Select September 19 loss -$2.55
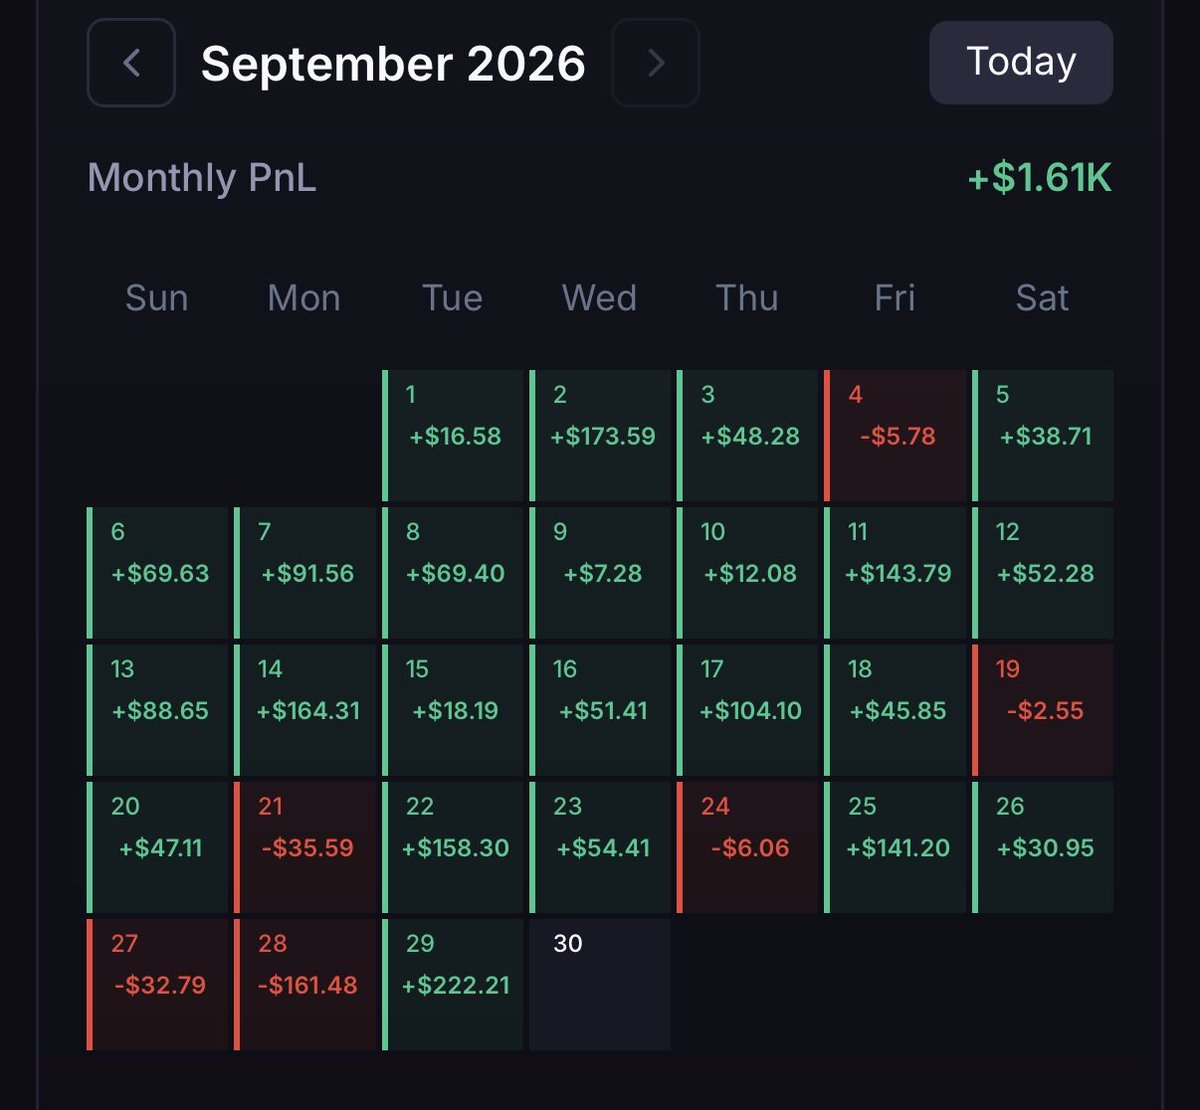 [1044, 710]
